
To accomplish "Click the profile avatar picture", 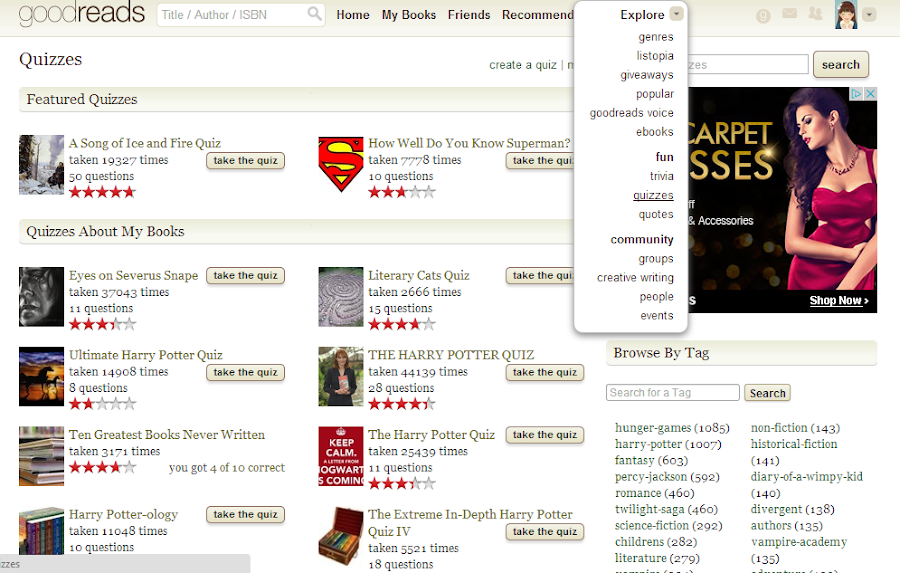I will [846, 14].
